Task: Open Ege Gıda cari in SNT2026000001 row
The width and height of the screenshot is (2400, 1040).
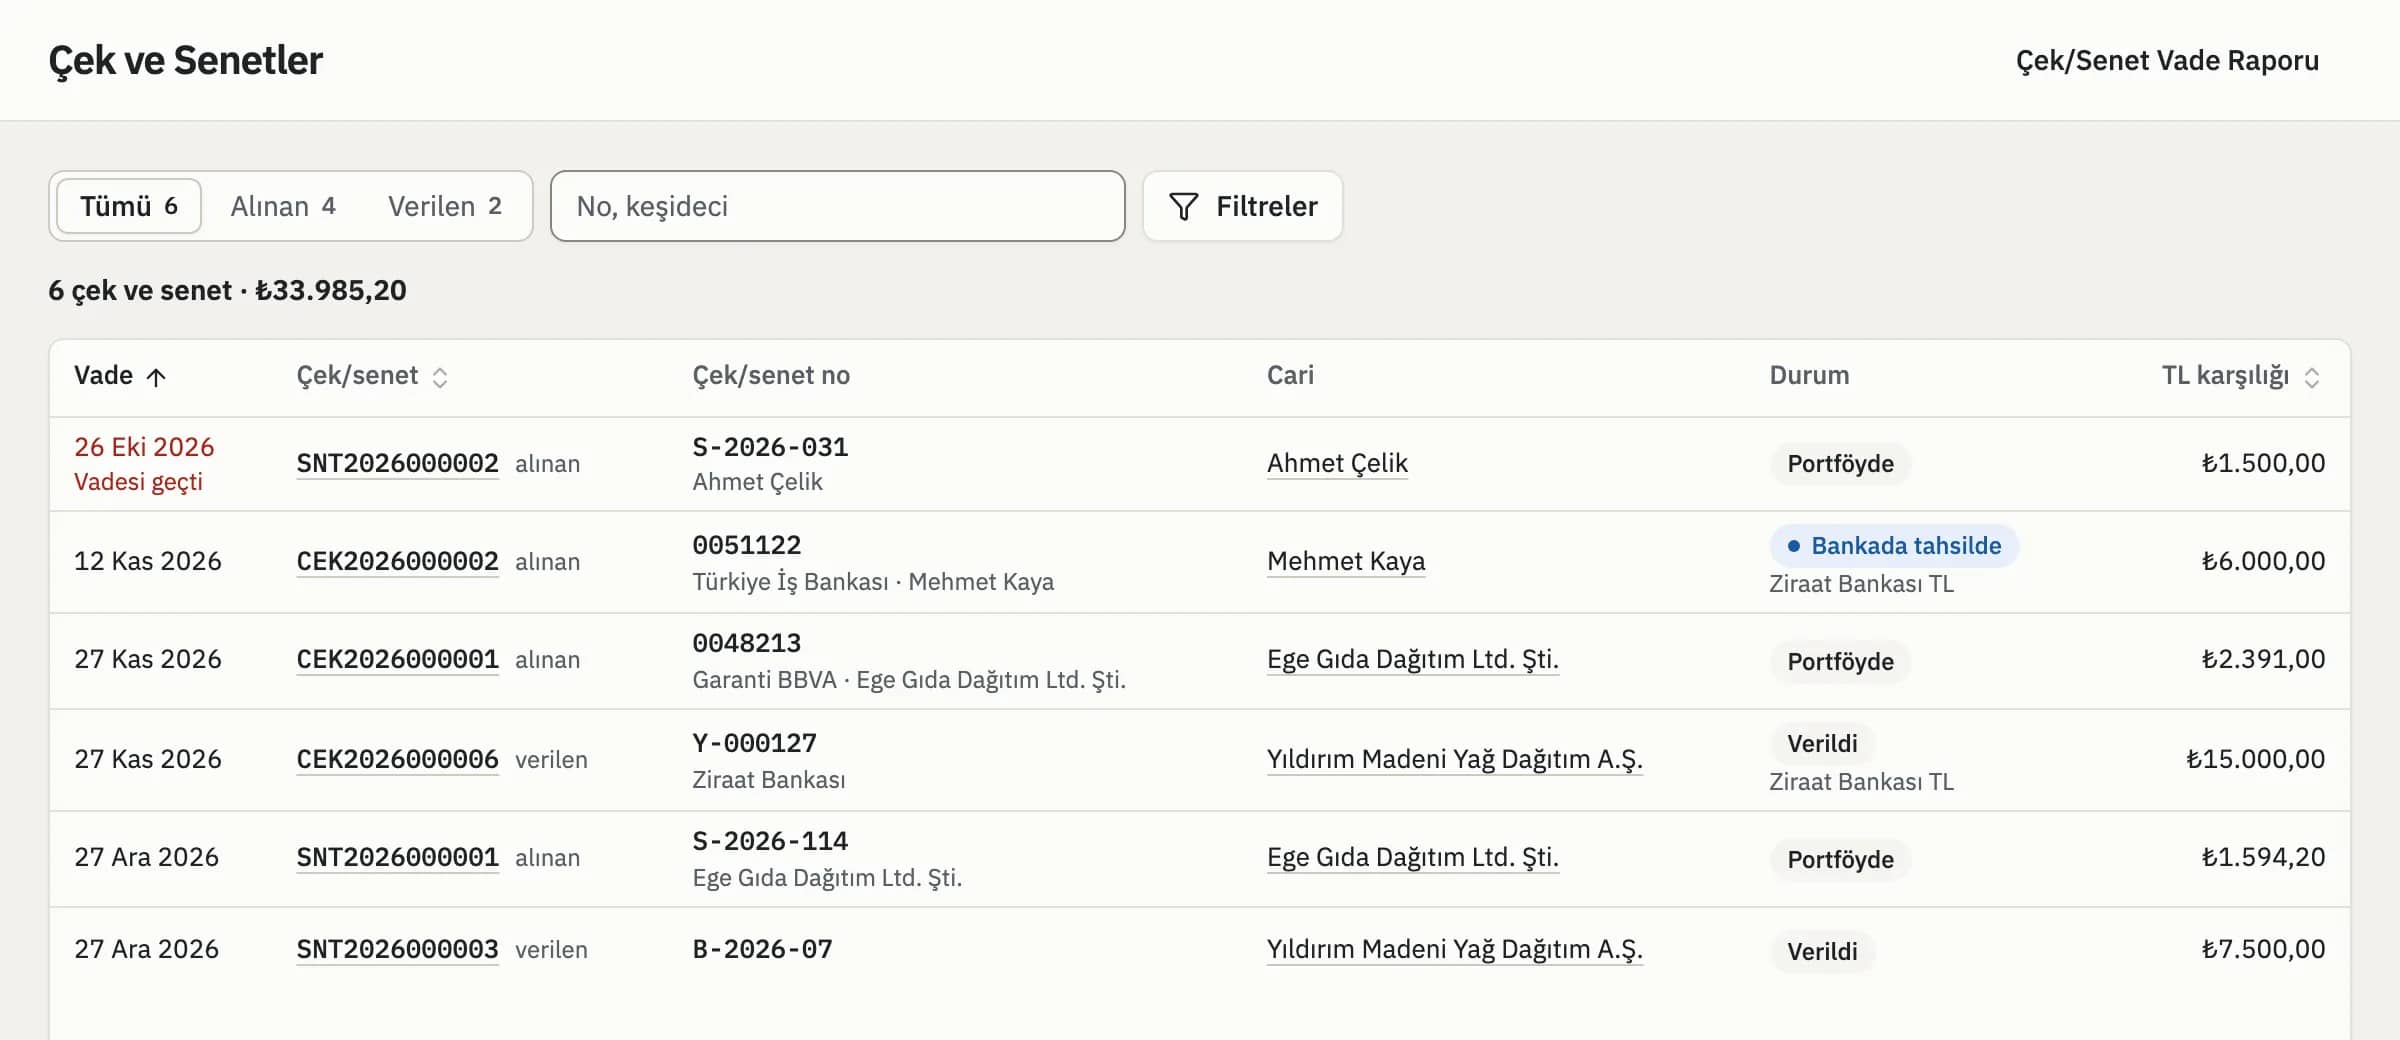Action: (1412, 857)
